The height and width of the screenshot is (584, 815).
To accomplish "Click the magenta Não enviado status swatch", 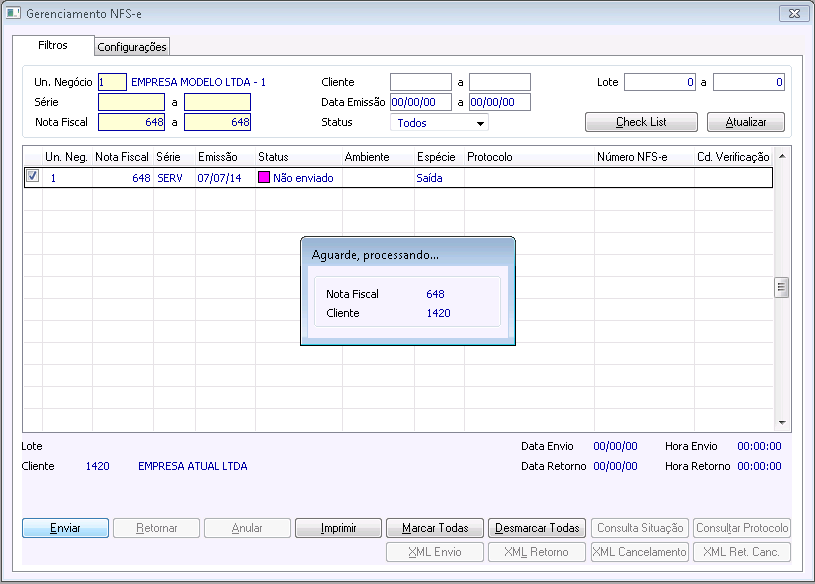I will 264,178.
